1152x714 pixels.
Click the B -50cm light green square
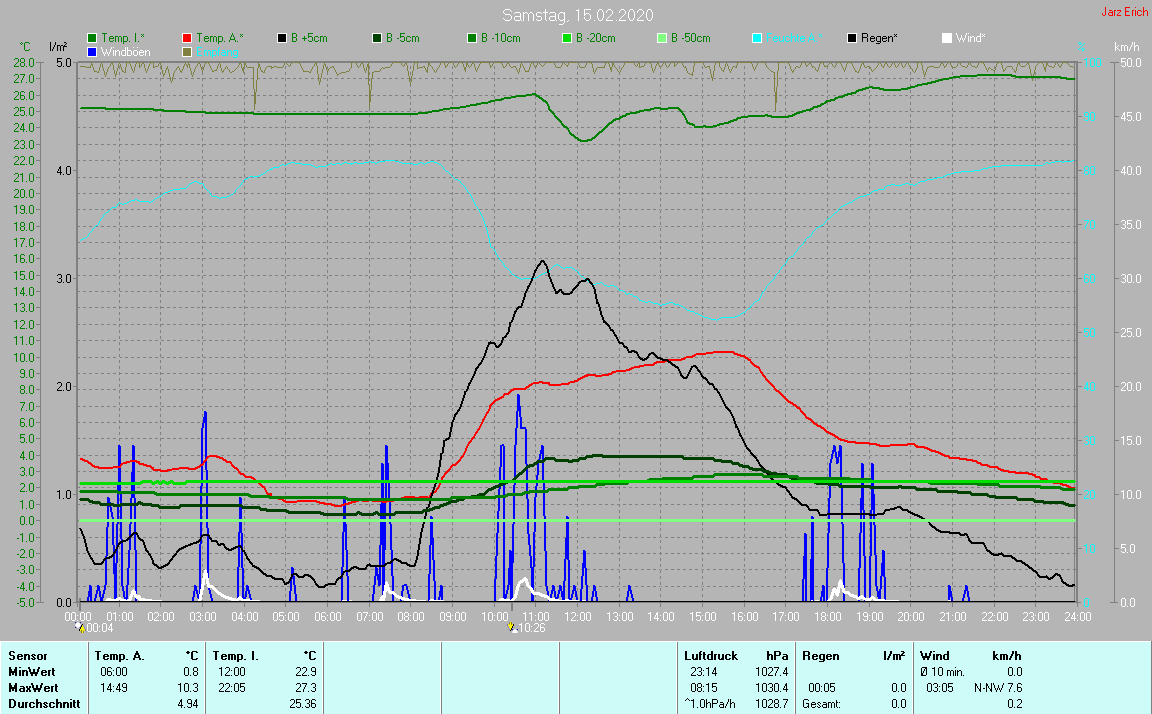pyautogui.click(x=661, y=38)
